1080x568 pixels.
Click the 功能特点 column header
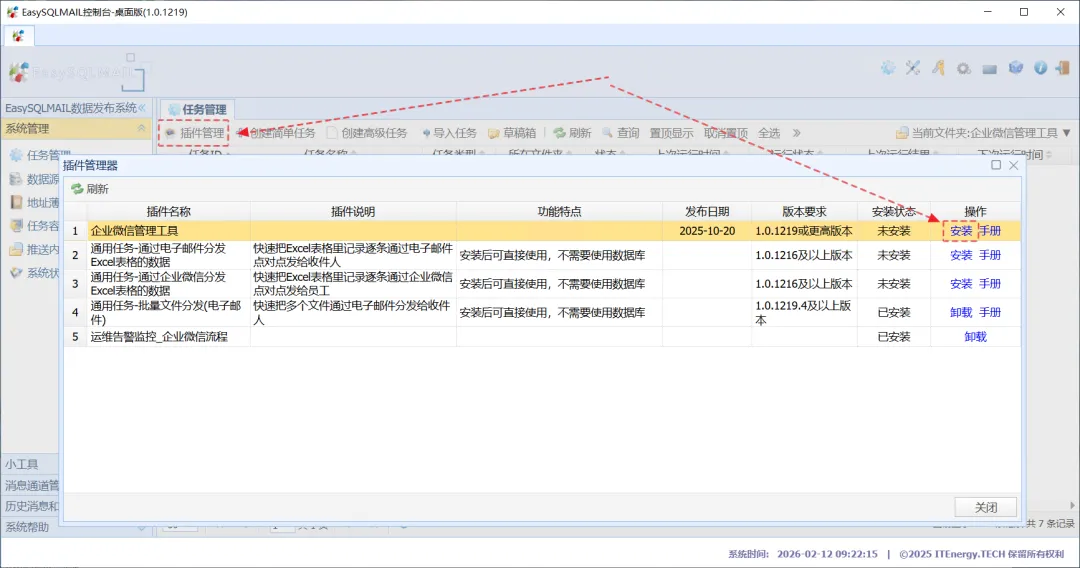(x=559, y=211)
